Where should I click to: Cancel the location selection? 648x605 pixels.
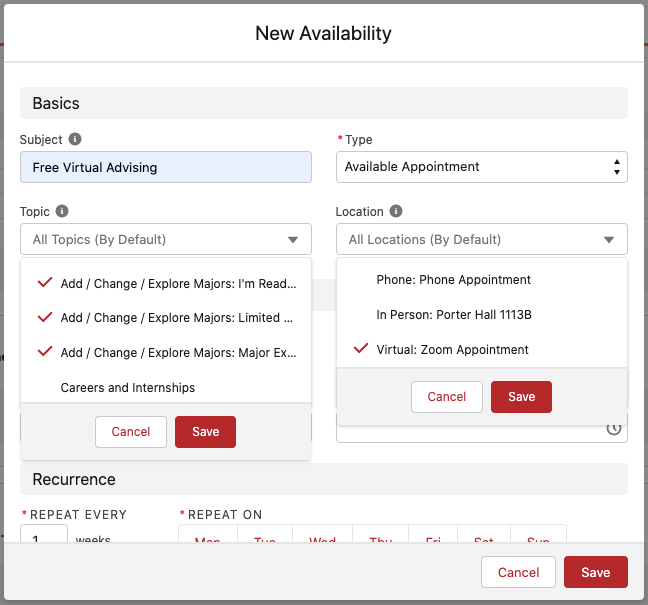447,397
